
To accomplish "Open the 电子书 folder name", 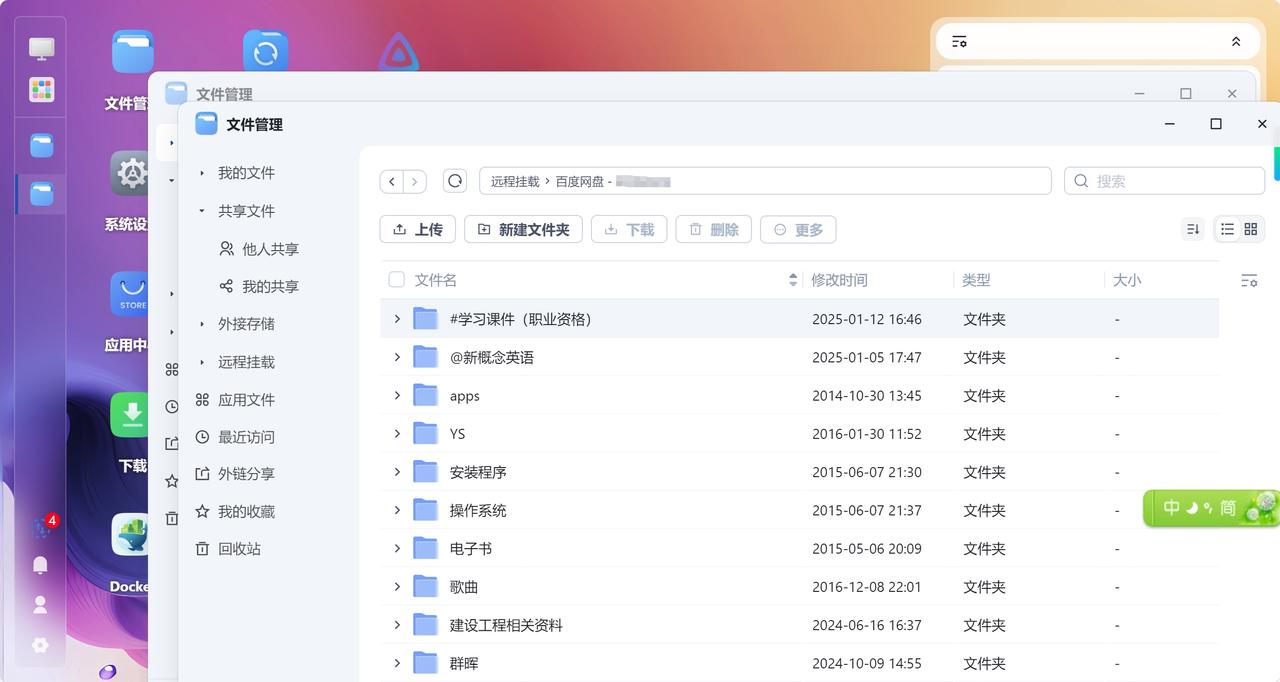I will tap(471, 549).
